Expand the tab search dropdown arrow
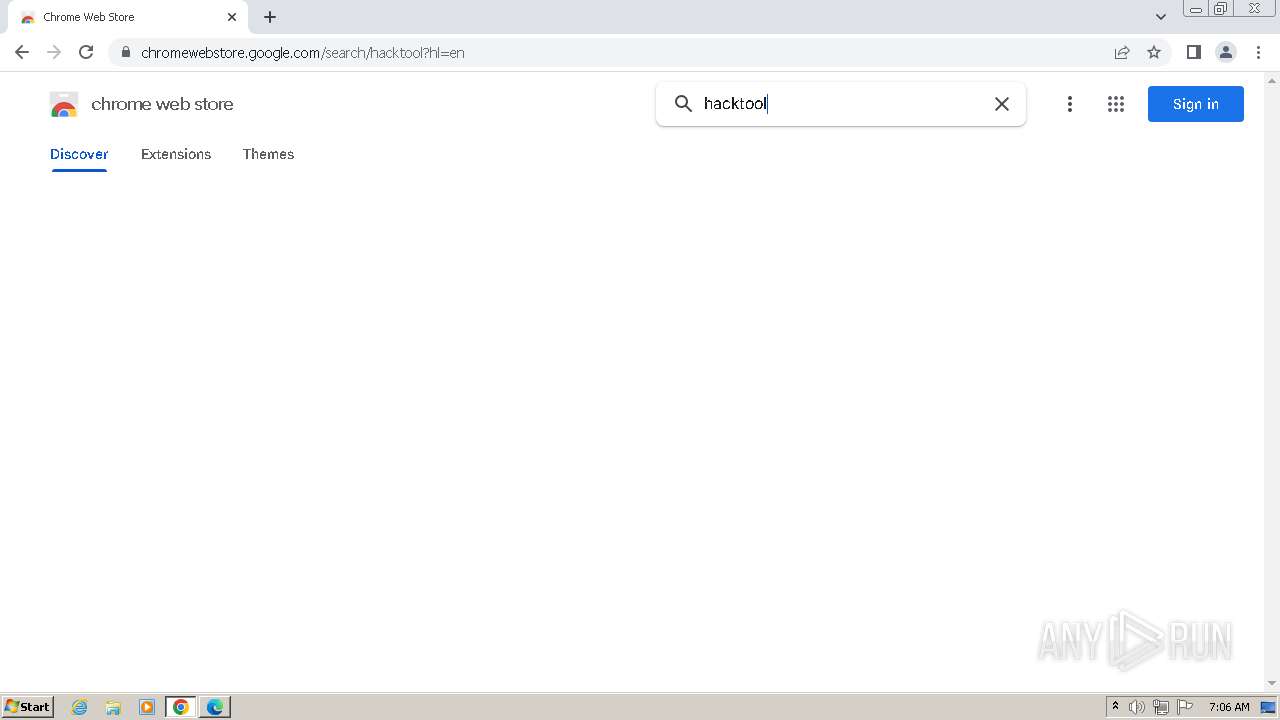Viewport: 1280px width, 720px height. tap(1161, 17)
